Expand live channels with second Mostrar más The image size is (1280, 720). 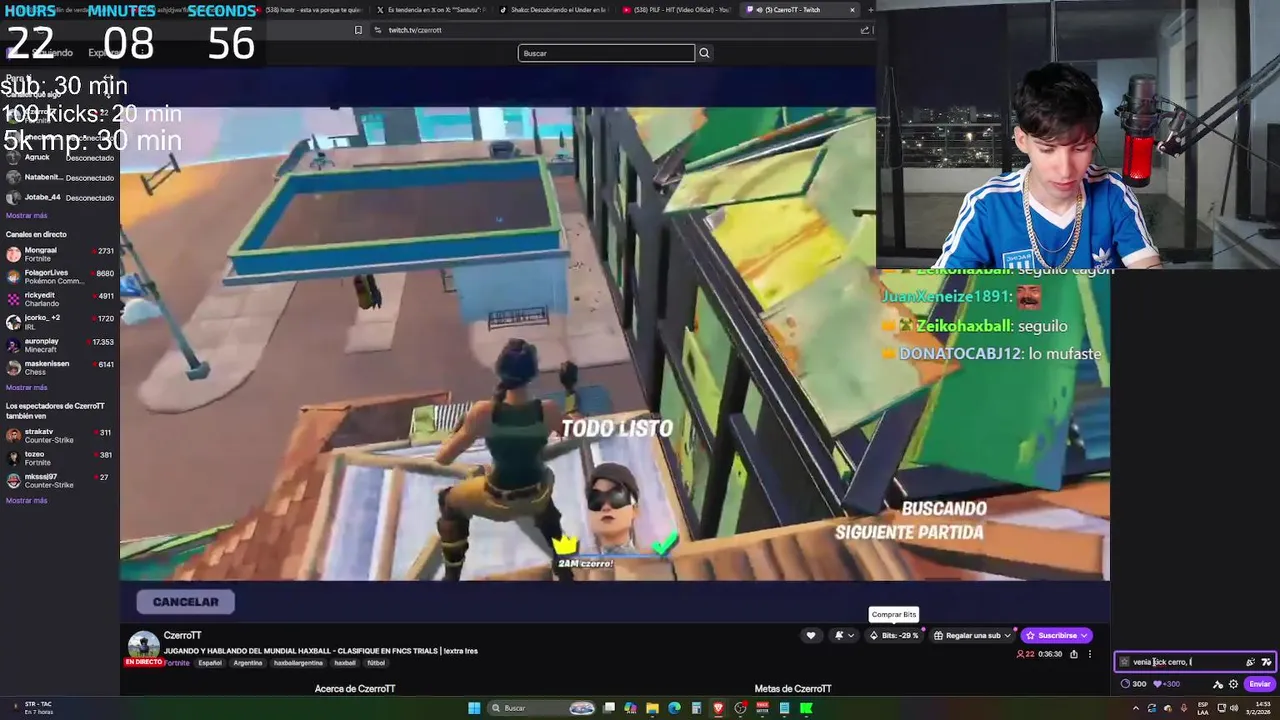[27, 387]
